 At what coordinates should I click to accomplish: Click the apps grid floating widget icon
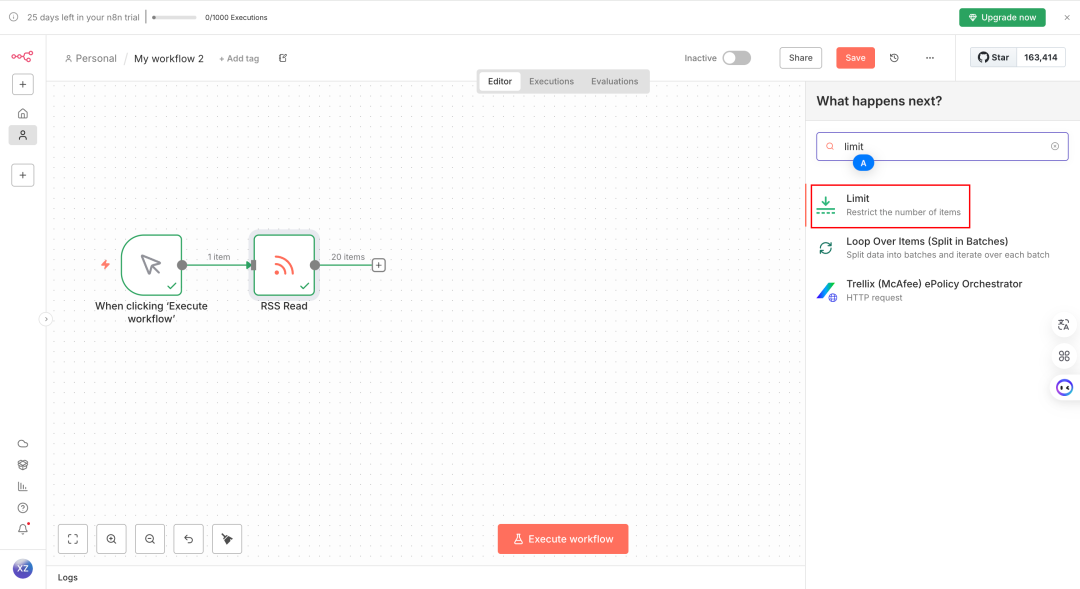point(1064,355)
